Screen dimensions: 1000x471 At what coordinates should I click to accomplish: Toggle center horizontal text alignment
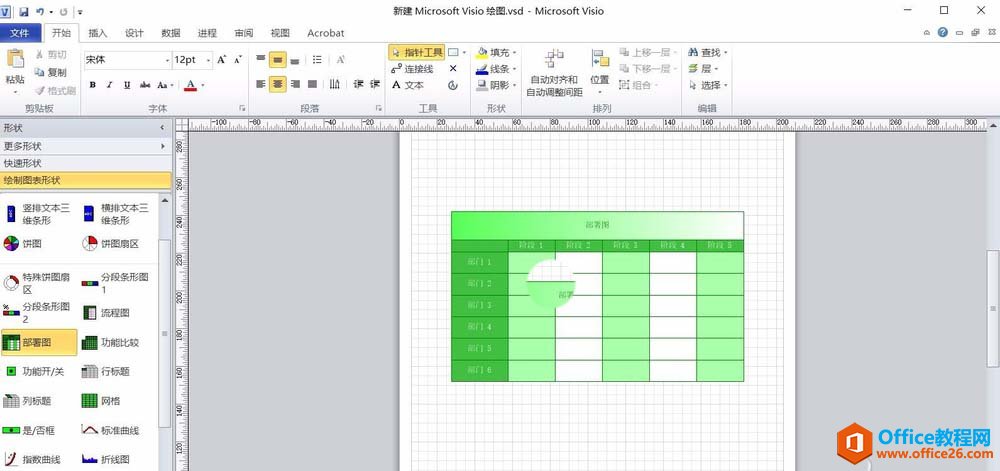(277, 84)
